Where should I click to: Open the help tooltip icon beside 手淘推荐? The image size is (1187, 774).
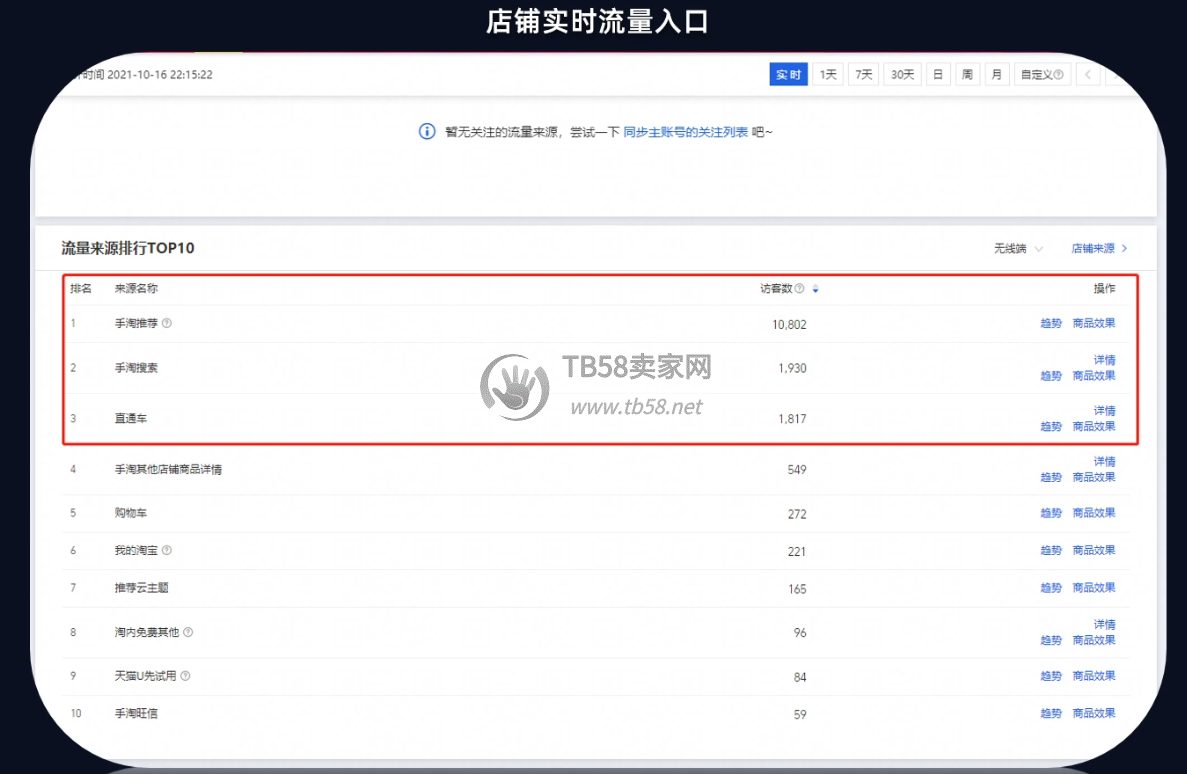click(x=167, y=323)
